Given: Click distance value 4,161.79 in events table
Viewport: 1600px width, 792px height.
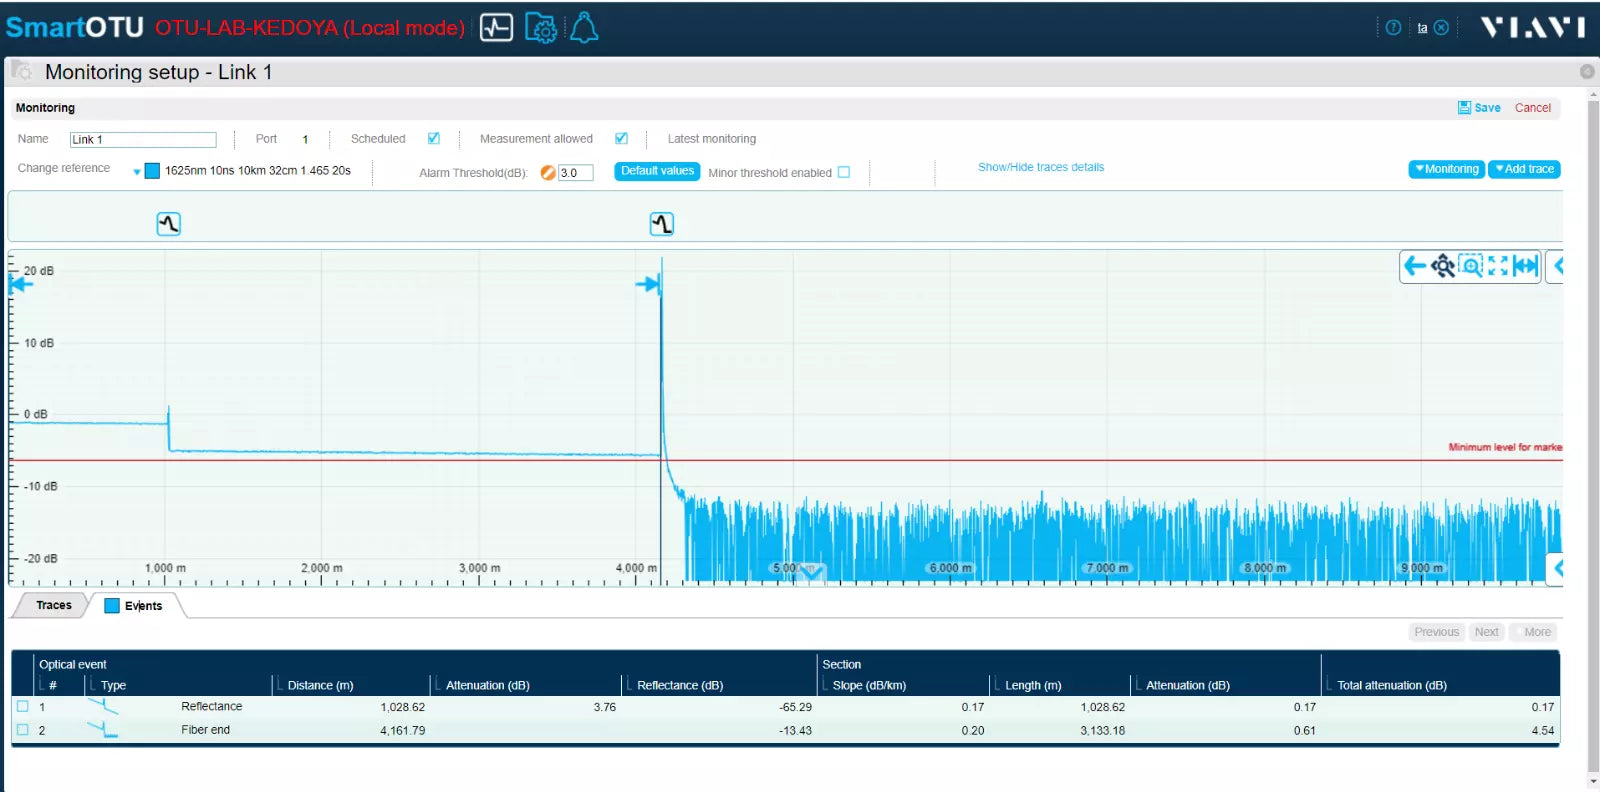Looking at the screenshot, I should pyautogui.click(x=402, y=731).
